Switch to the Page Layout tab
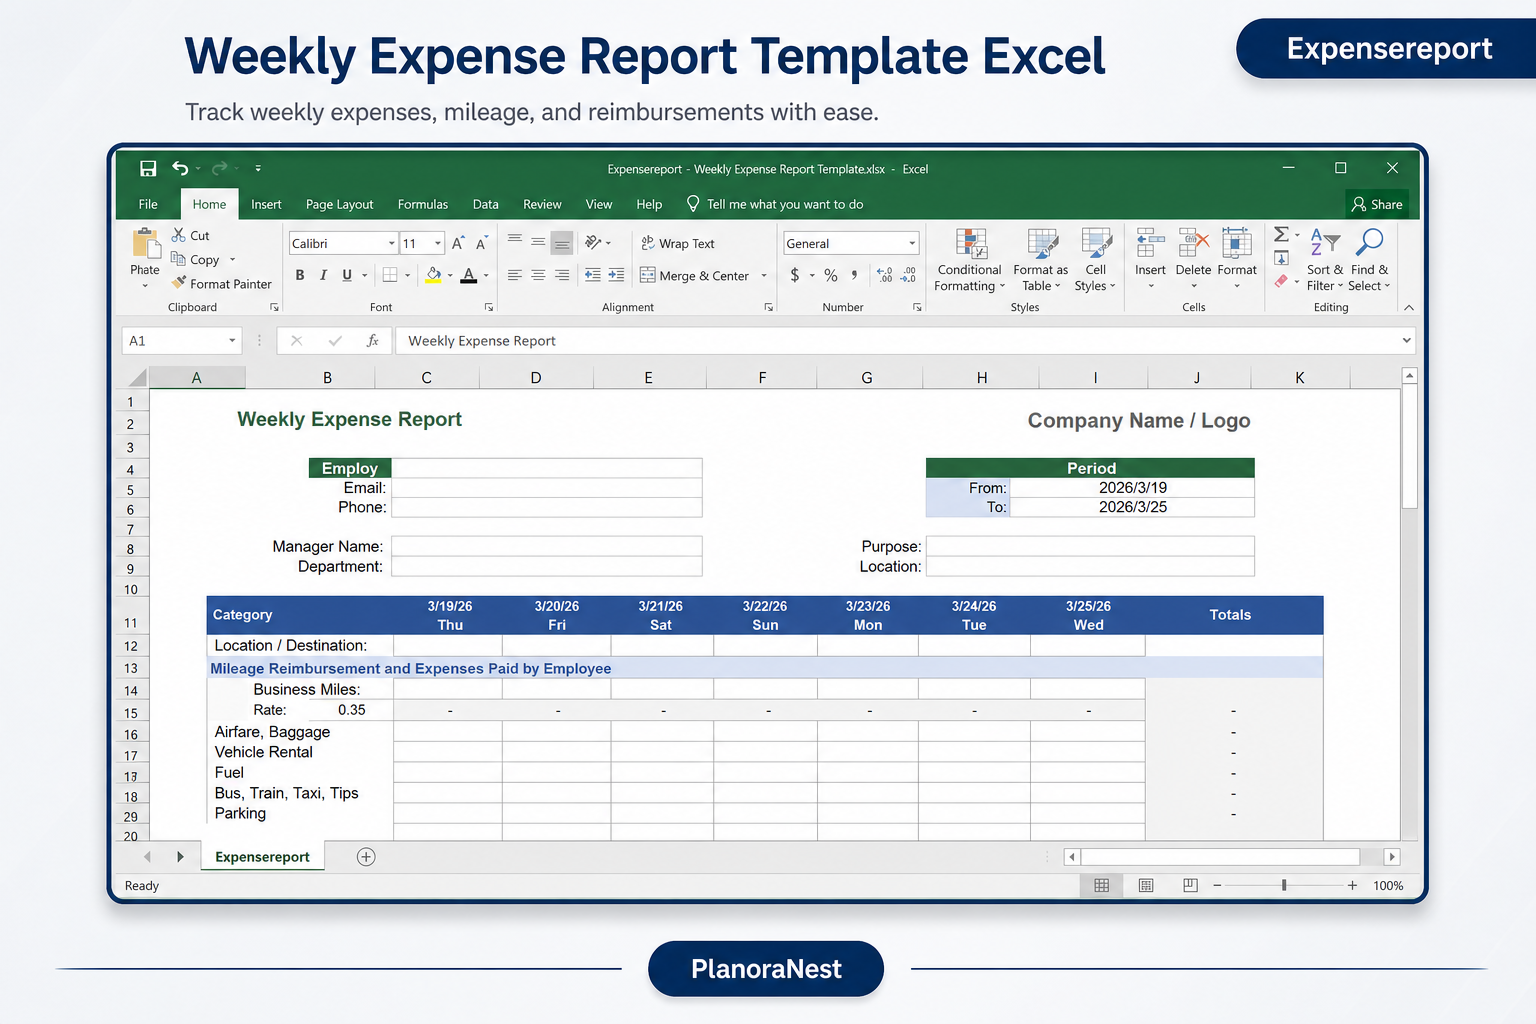The width and height of the screenshot is (1536, 1024). [339, 204]
